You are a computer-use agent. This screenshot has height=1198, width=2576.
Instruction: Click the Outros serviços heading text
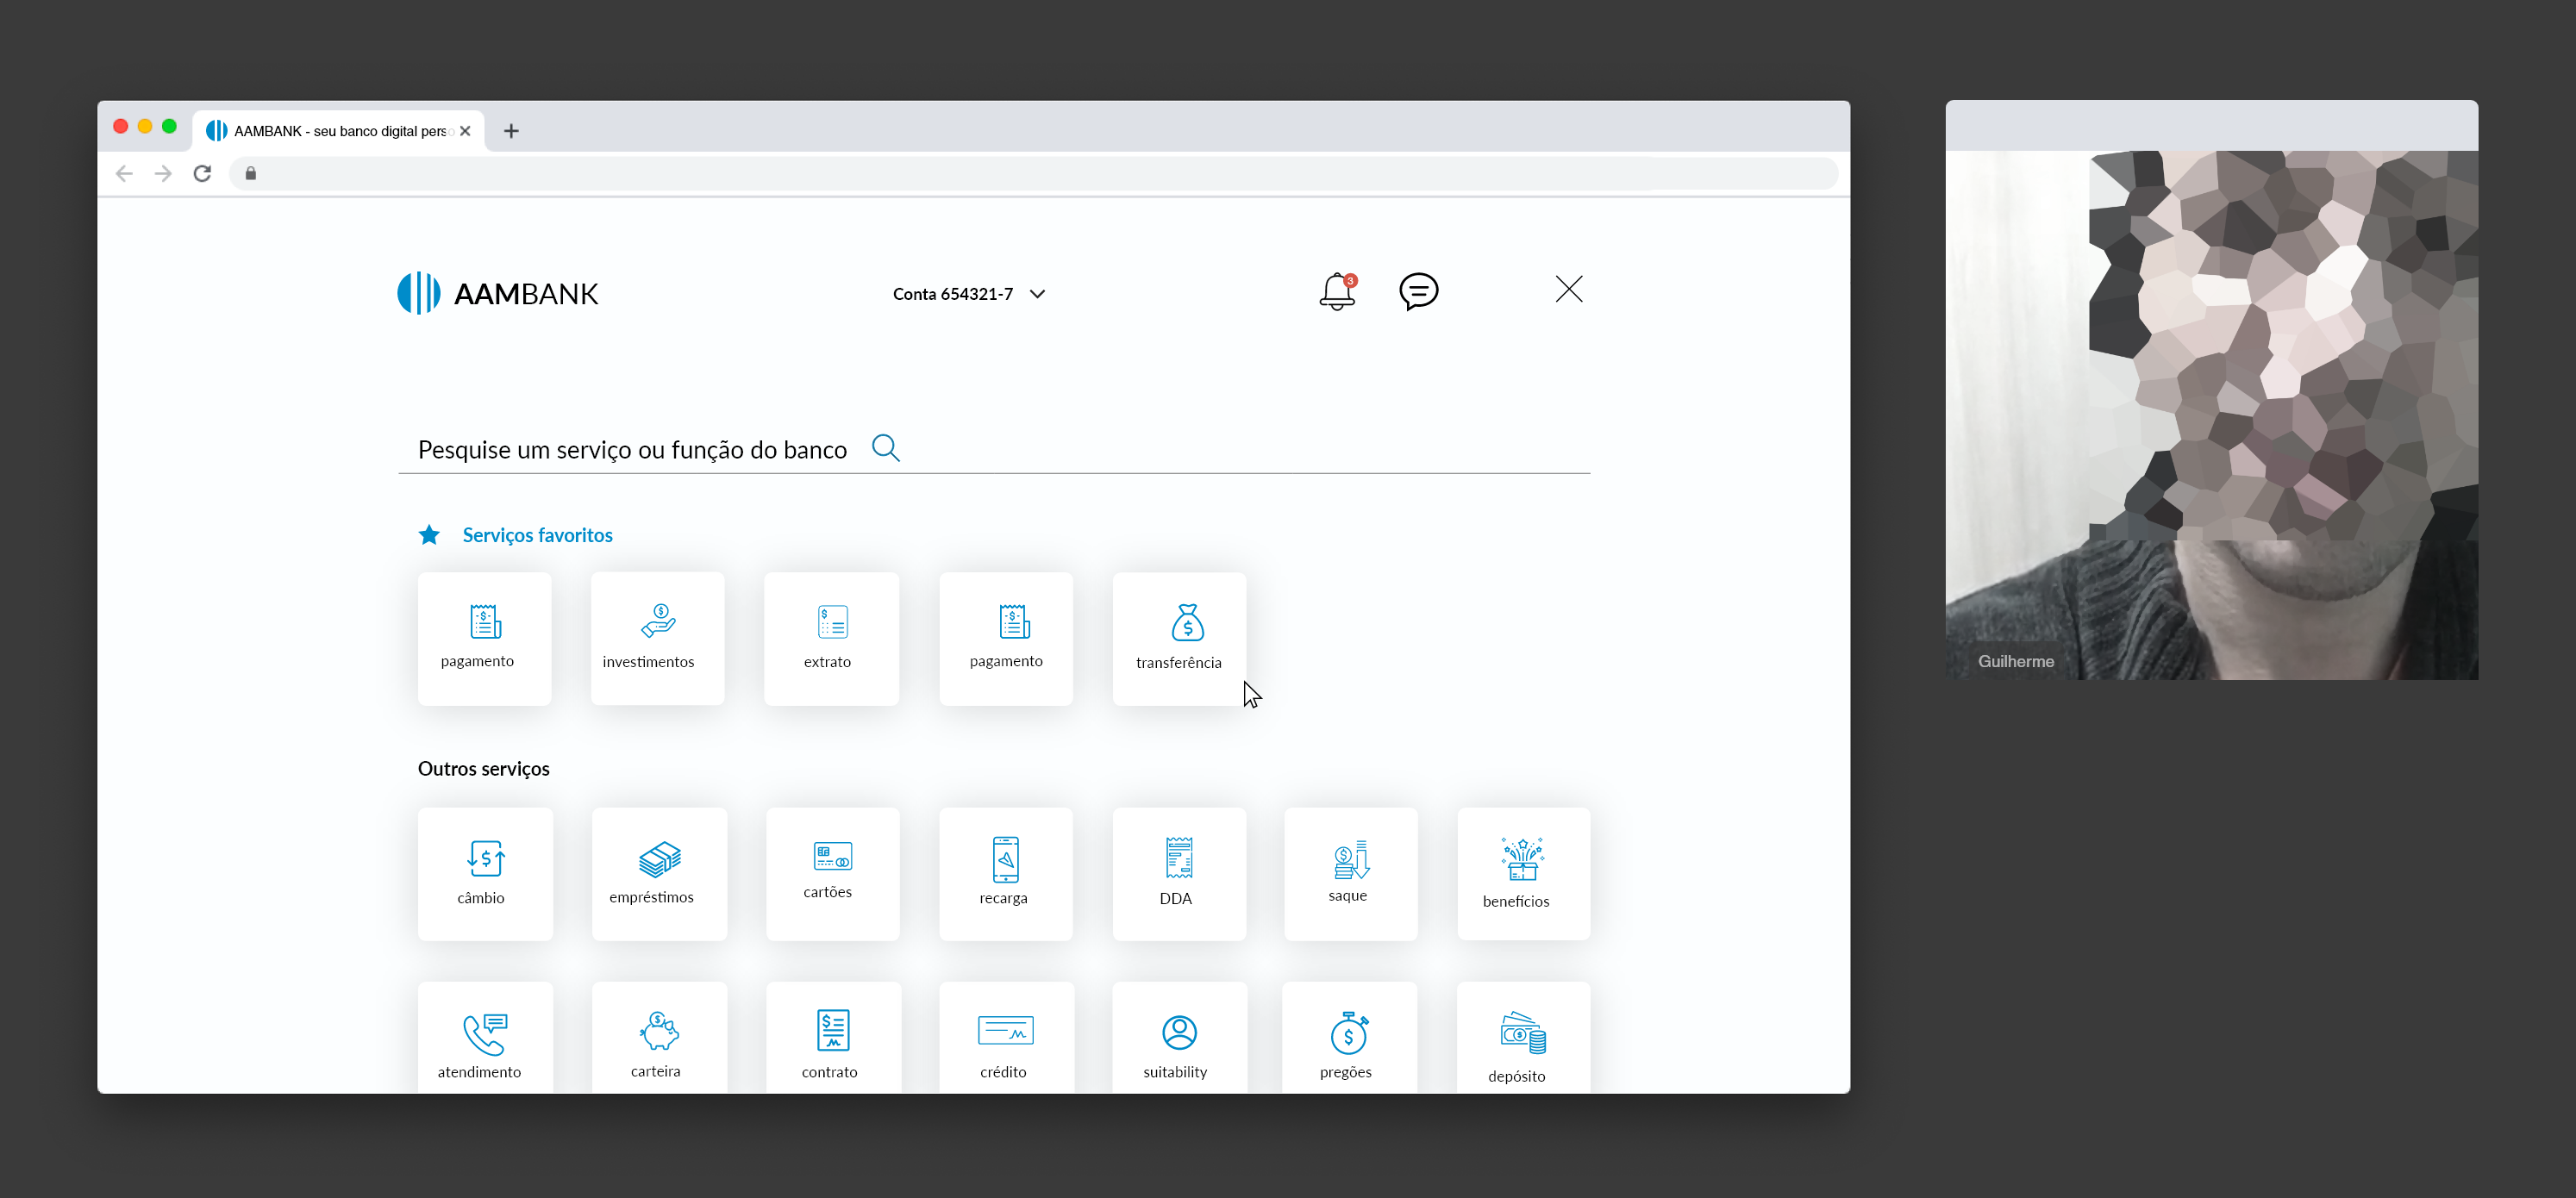[x=484, y=768]
